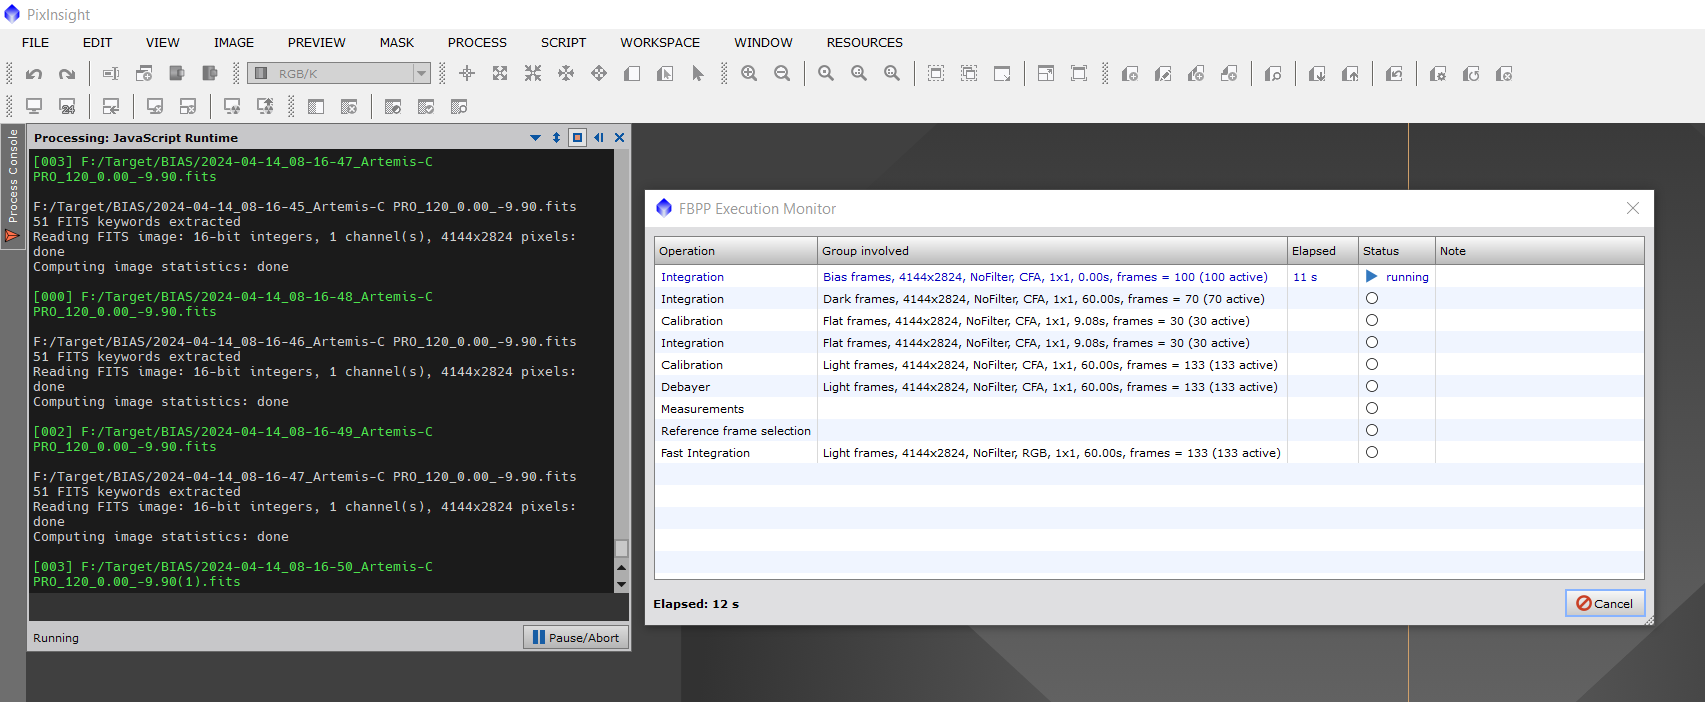This screenshot has height=702, width=1705.
Task: Click the Status column header
Action: point(1397,251)
